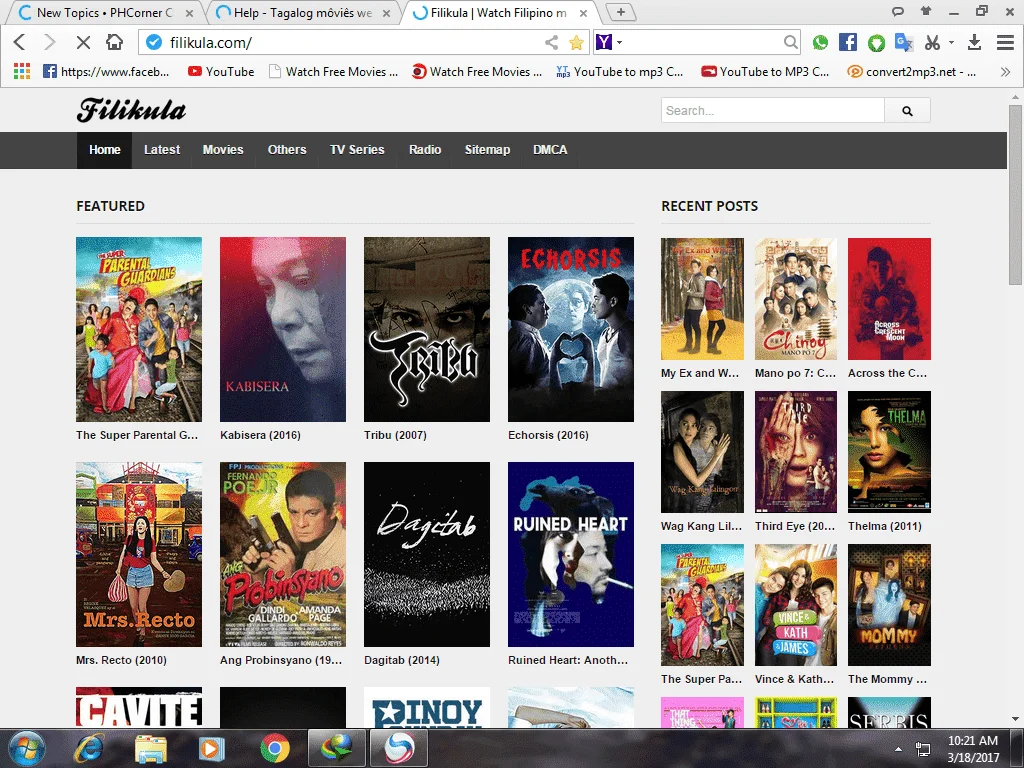
Task: Open a new tab with plus button
Action: click(x=620, y=12)
